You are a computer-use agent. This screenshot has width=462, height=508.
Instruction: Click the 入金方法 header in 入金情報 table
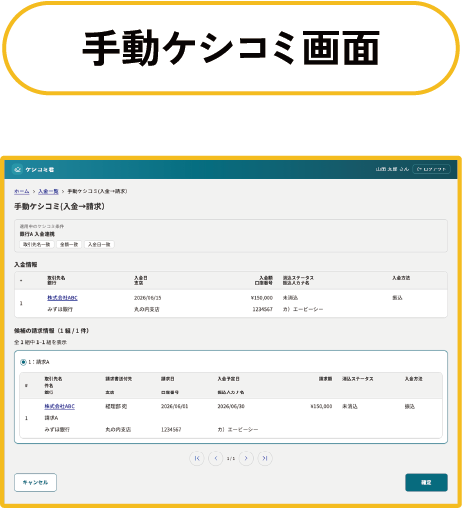coord(401,278)
